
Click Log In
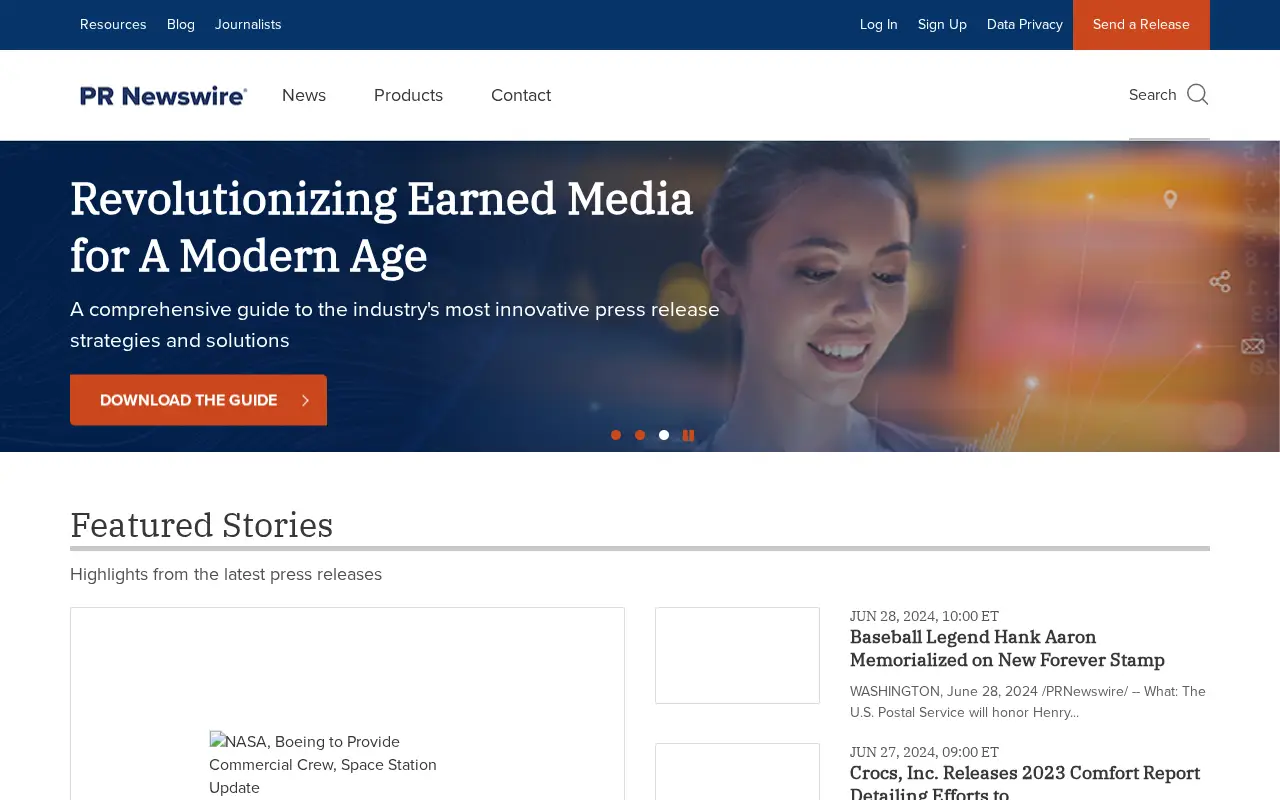click(x=879, y=24)
